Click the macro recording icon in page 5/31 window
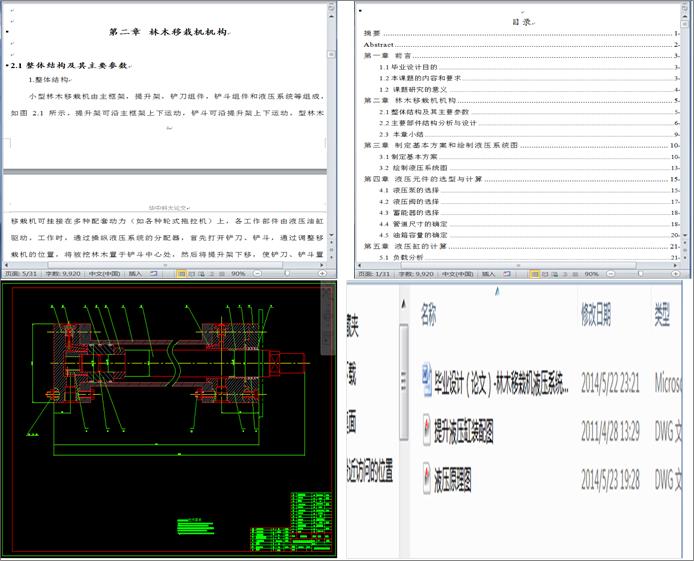Viewport: 694px width, 561px height. tap(154, 274)
